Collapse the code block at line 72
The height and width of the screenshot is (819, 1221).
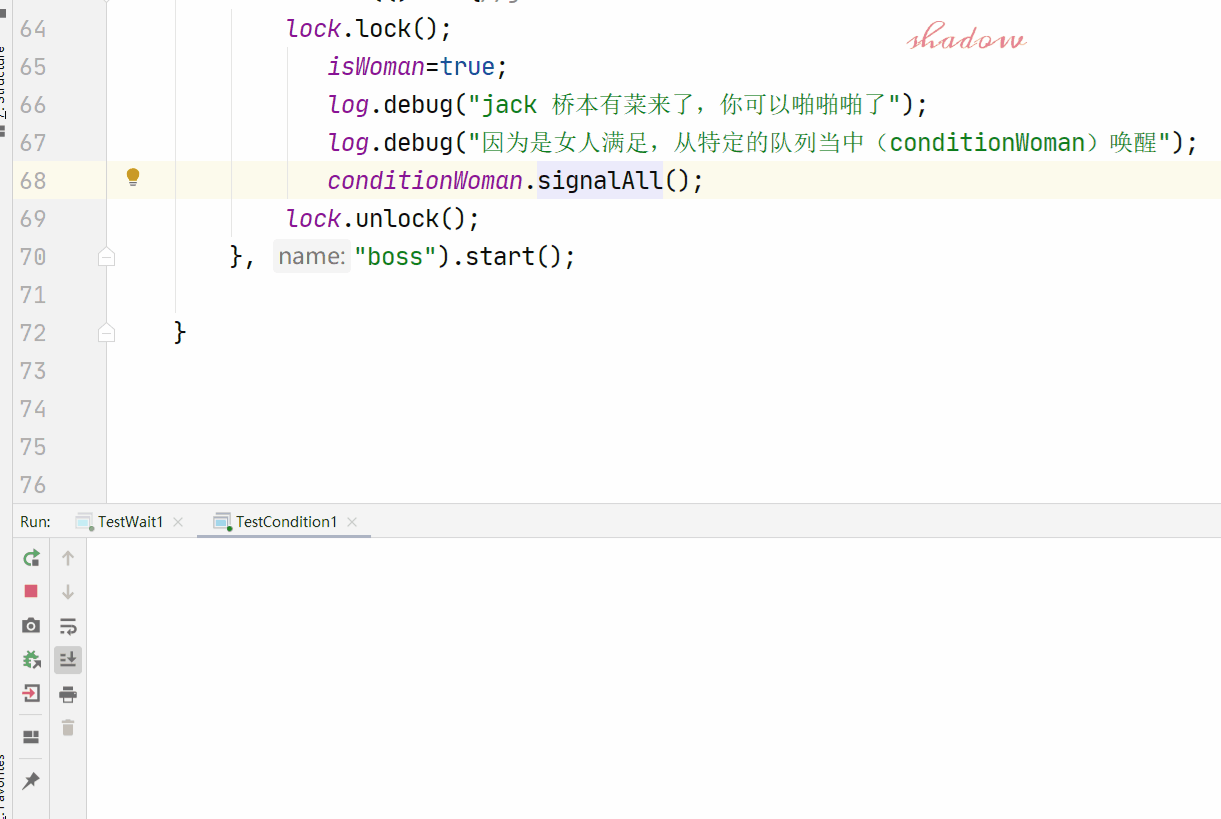pos(107,333)
